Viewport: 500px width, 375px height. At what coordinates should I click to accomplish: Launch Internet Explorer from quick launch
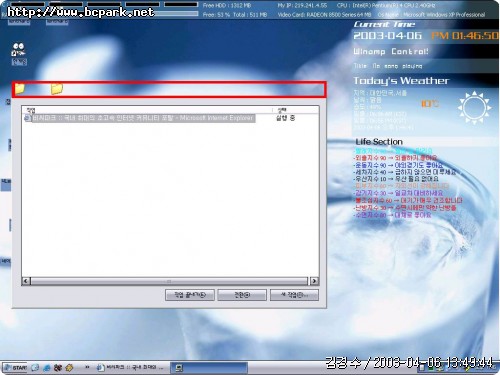(47, 368)
